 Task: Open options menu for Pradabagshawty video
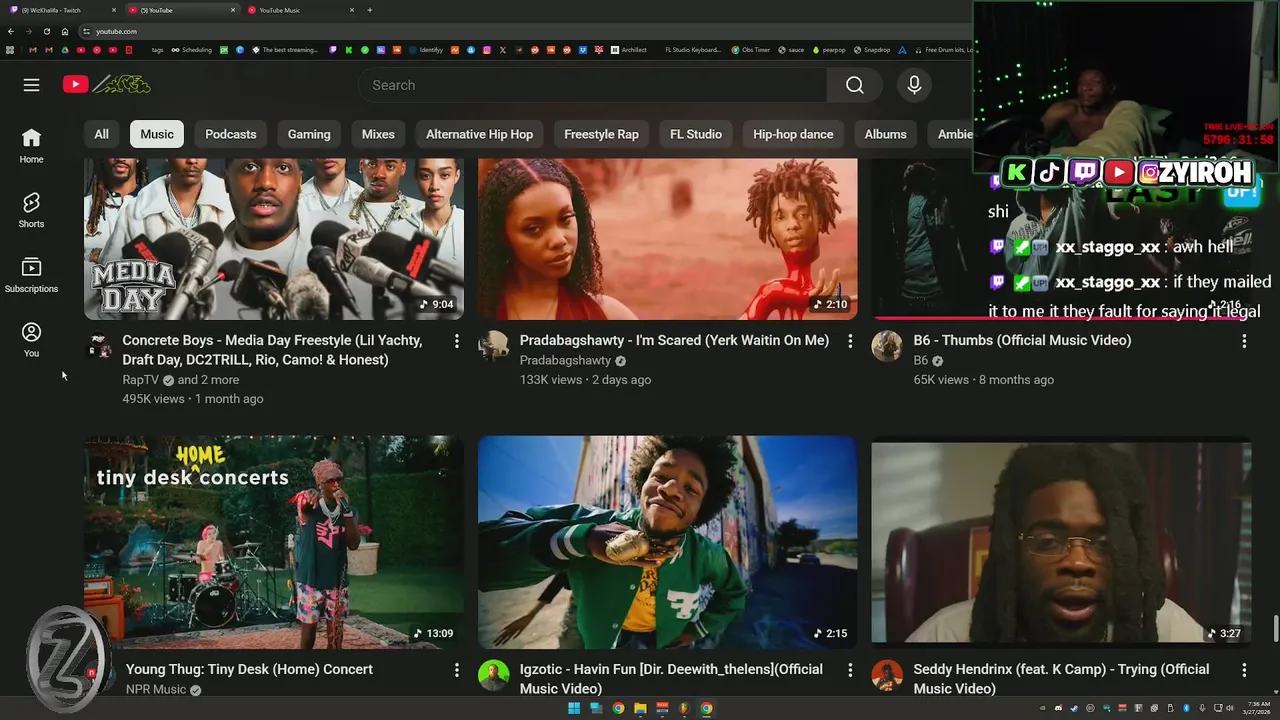pos(850,341)
